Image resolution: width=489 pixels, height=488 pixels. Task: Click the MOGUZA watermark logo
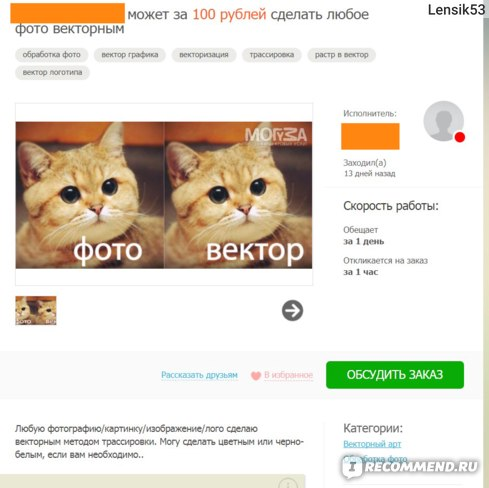tap(276, 136)
